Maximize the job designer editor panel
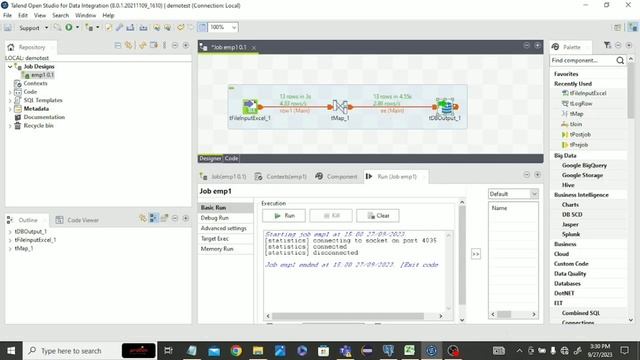The width and height of the screenshot is (640, 360). pos(538,45)
